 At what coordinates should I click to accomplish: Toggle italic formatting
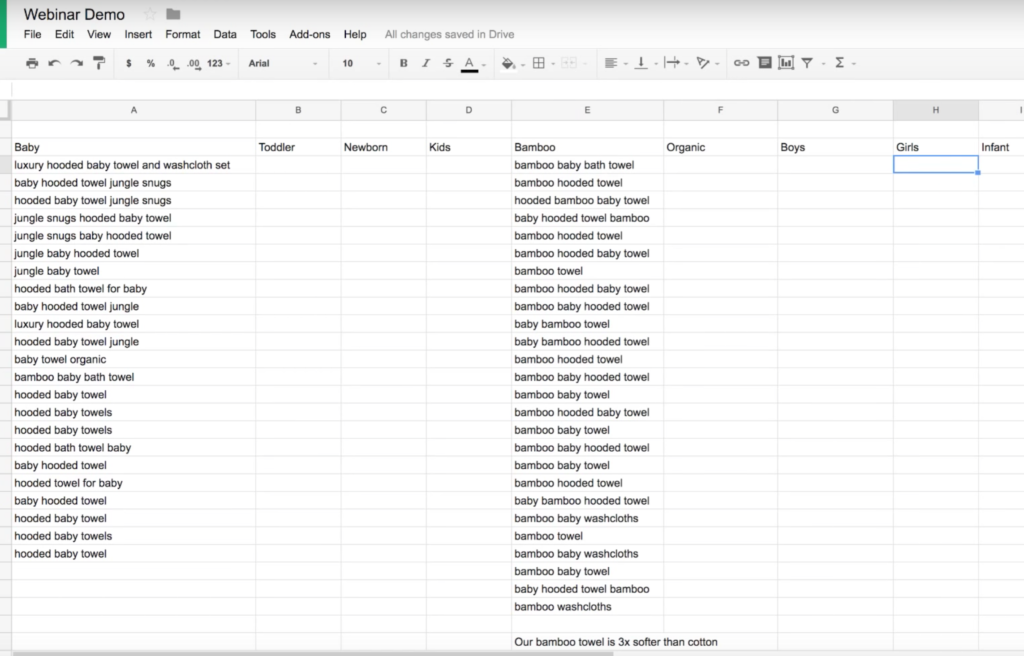pos(426,63)
